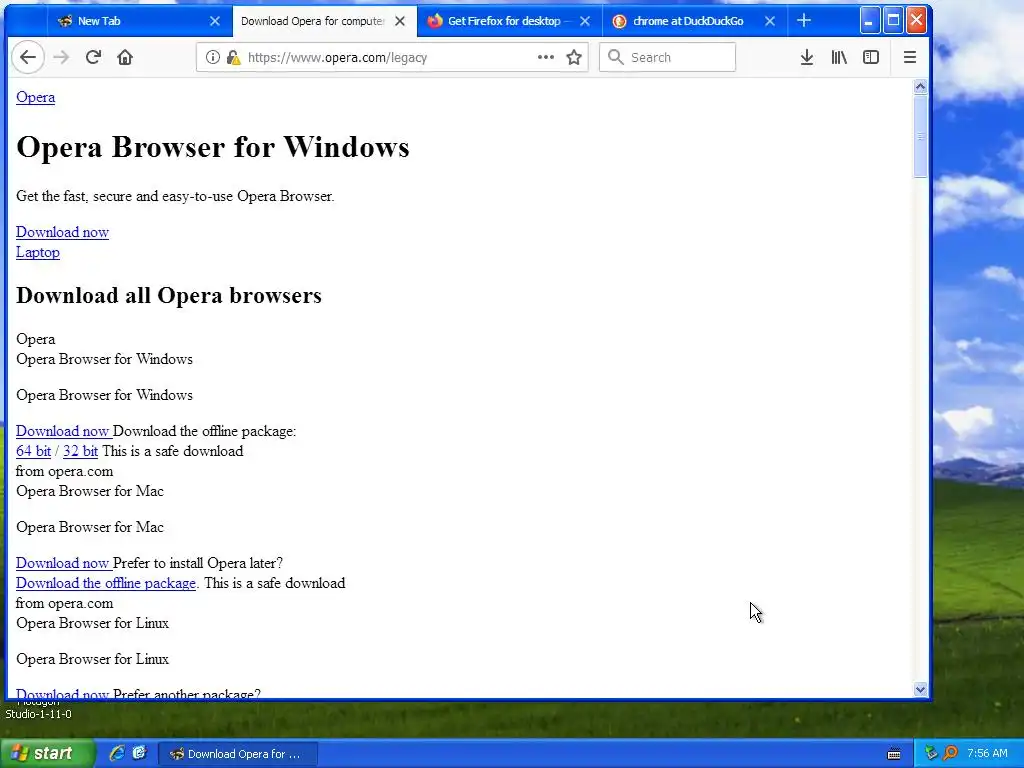Toggle the sidebar icon

871,57
